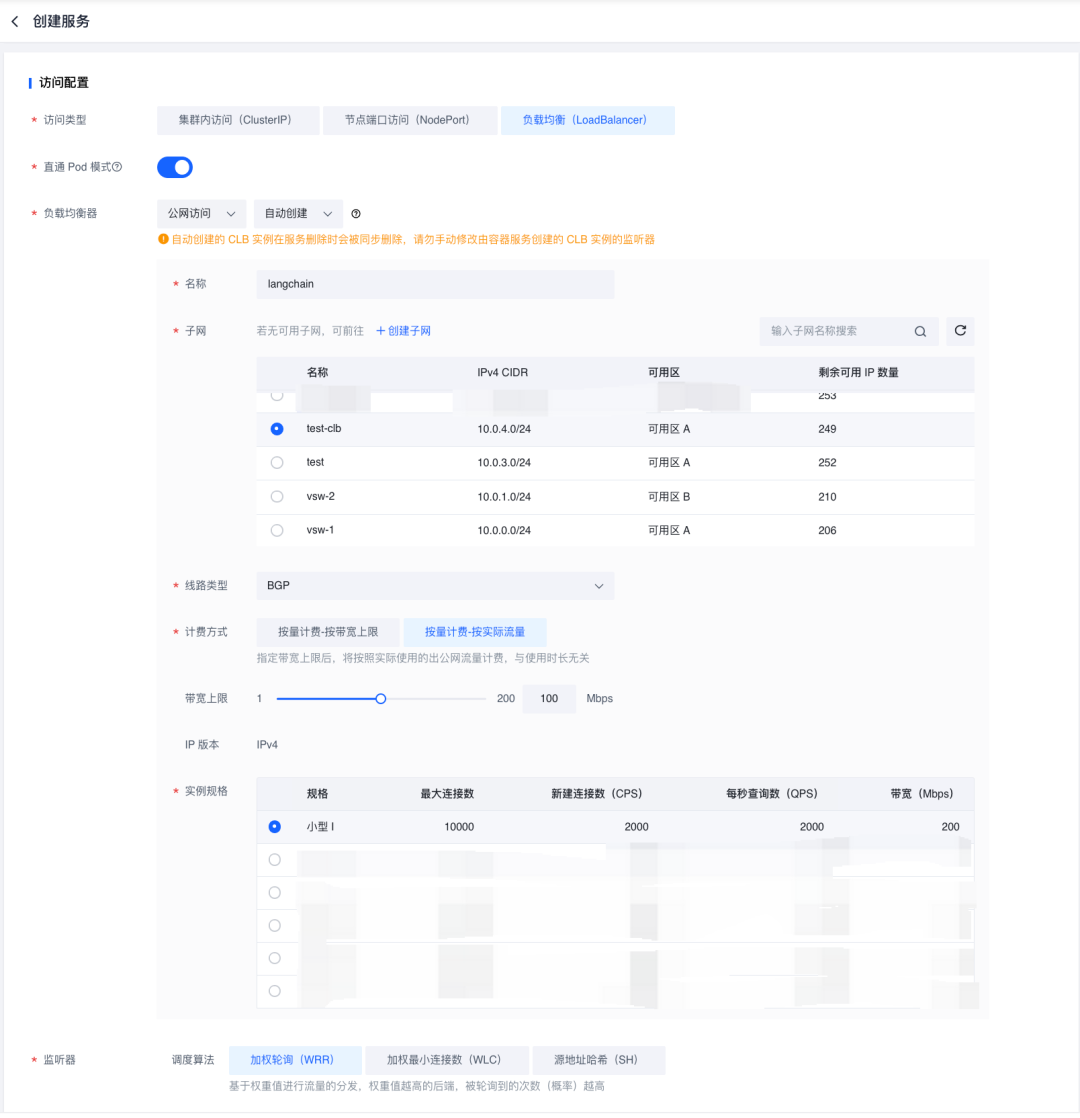Refresh the subnet list
Screen dimensions: 1080x1118
point(960,331)
